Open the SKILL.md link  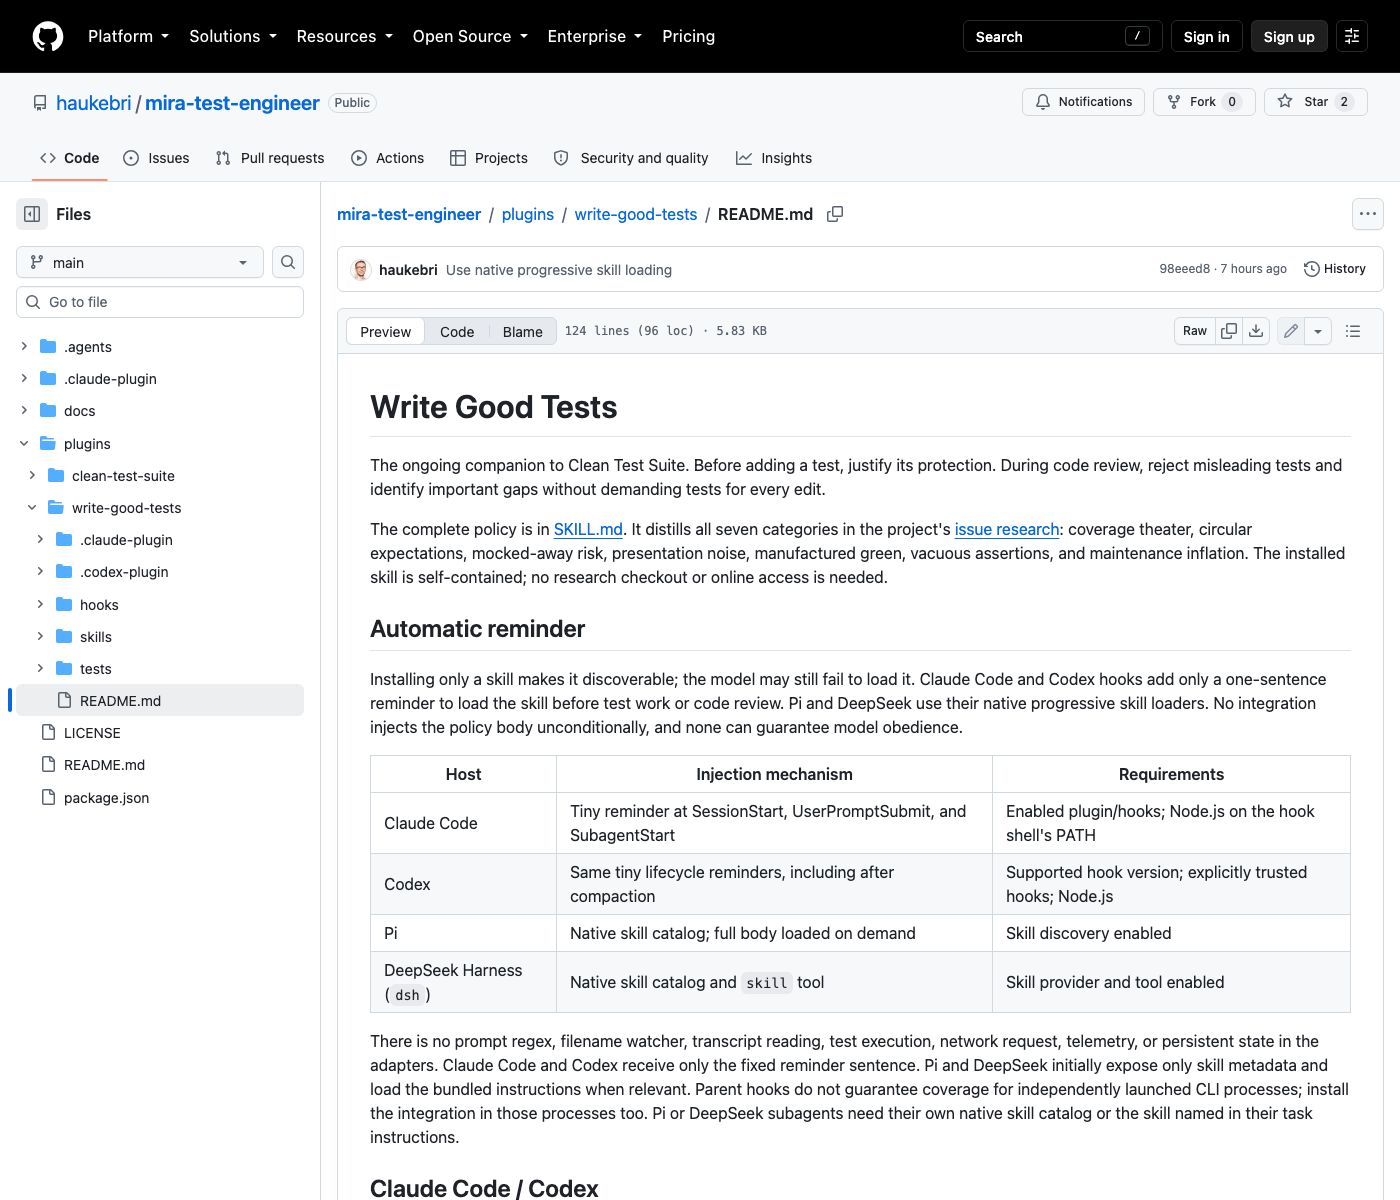tap(588, 529)
